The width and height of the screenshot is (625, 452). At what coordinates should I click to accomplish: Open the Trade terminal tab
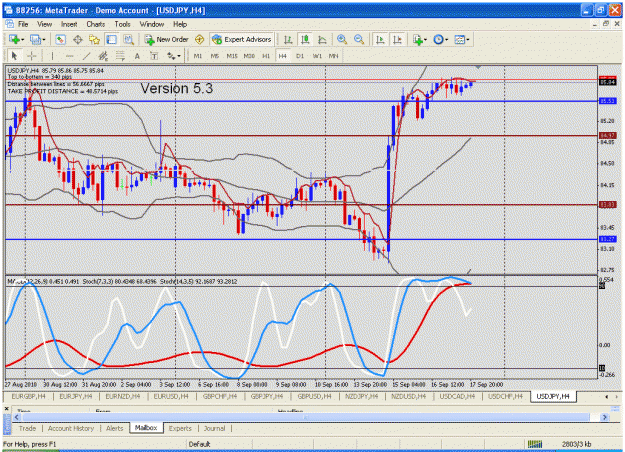27,428
